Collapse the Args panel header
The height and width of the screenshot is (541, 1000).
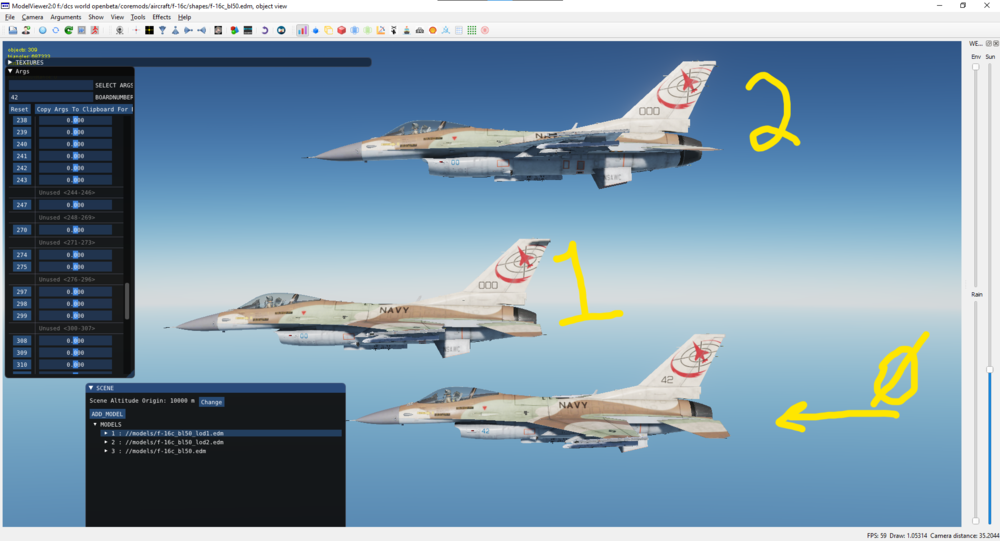point(10,71)
